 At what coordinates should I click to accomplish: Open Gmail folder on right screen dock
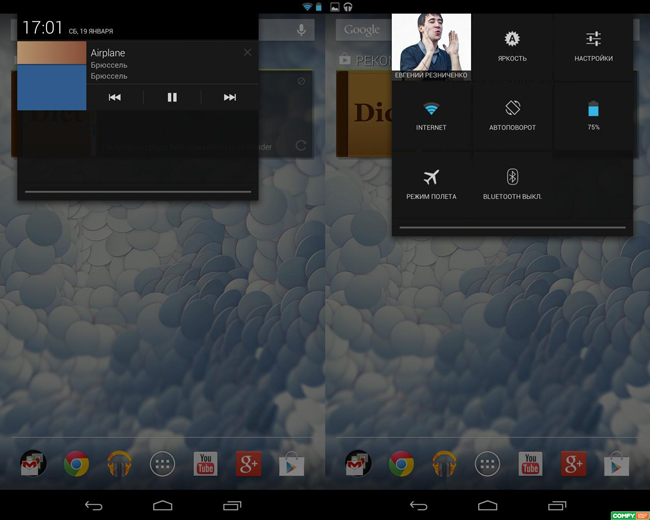tap(358, 464)
